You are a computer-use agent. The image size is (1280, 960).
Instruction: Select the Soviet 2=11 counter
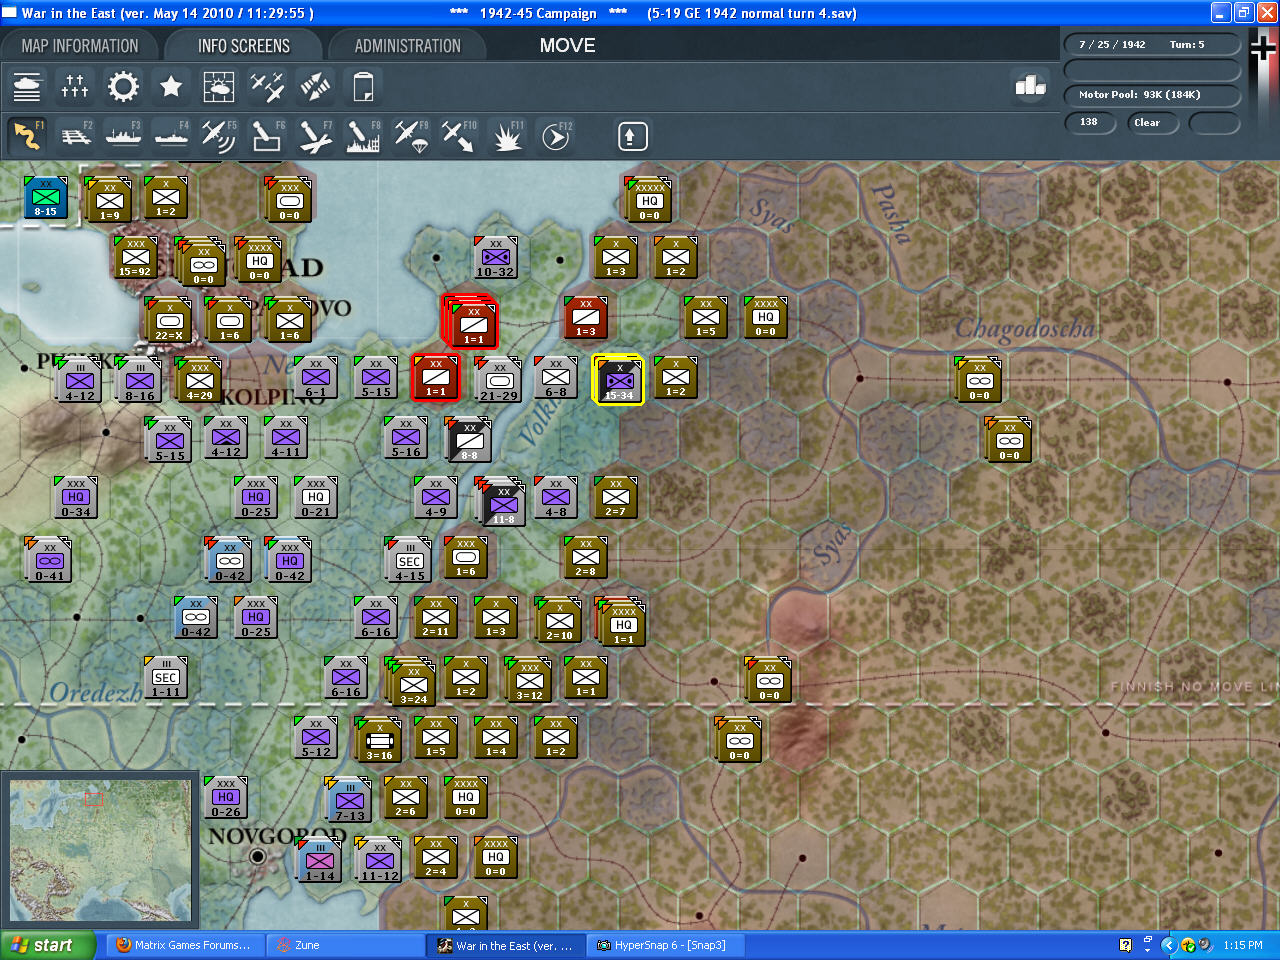[x=436, y=618]
